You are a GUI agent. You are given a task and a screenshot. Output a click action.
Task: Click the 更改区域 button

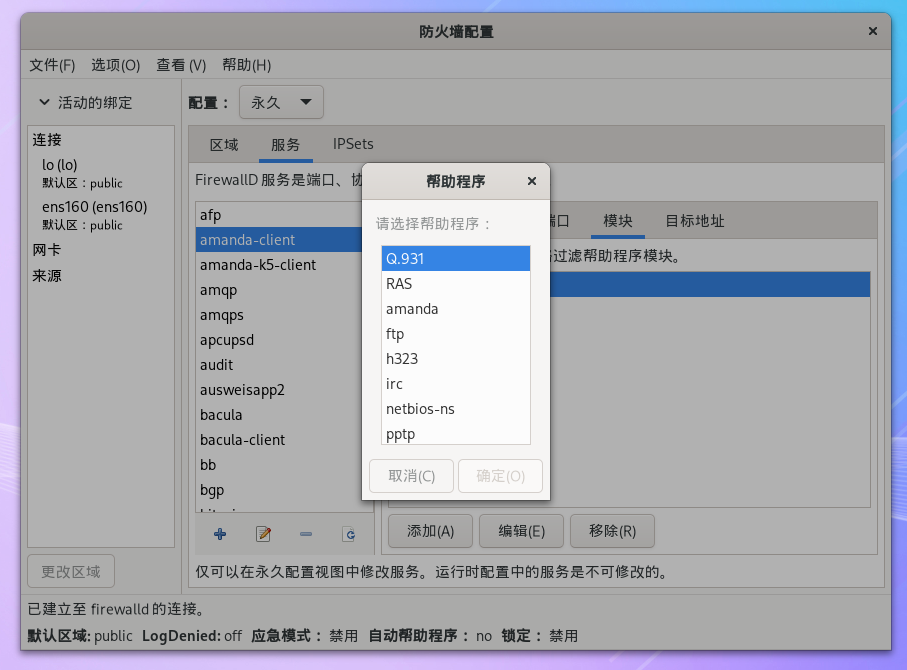[70, 570]
